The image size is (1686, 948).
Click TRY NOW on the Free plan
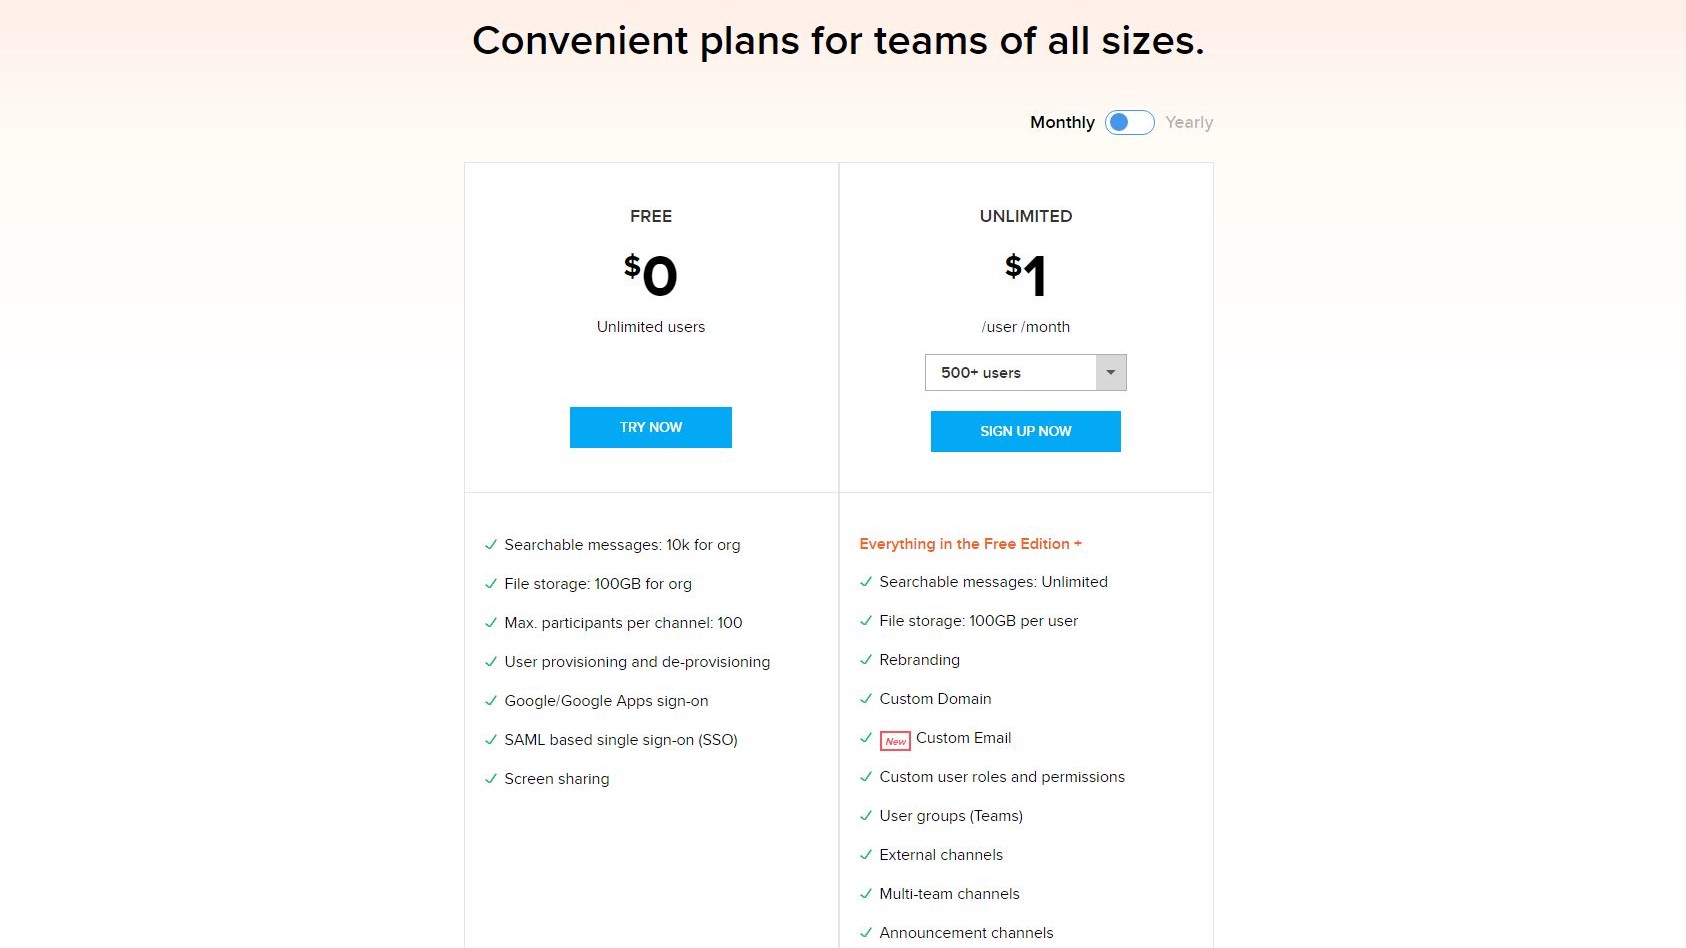tap(650, 427)
